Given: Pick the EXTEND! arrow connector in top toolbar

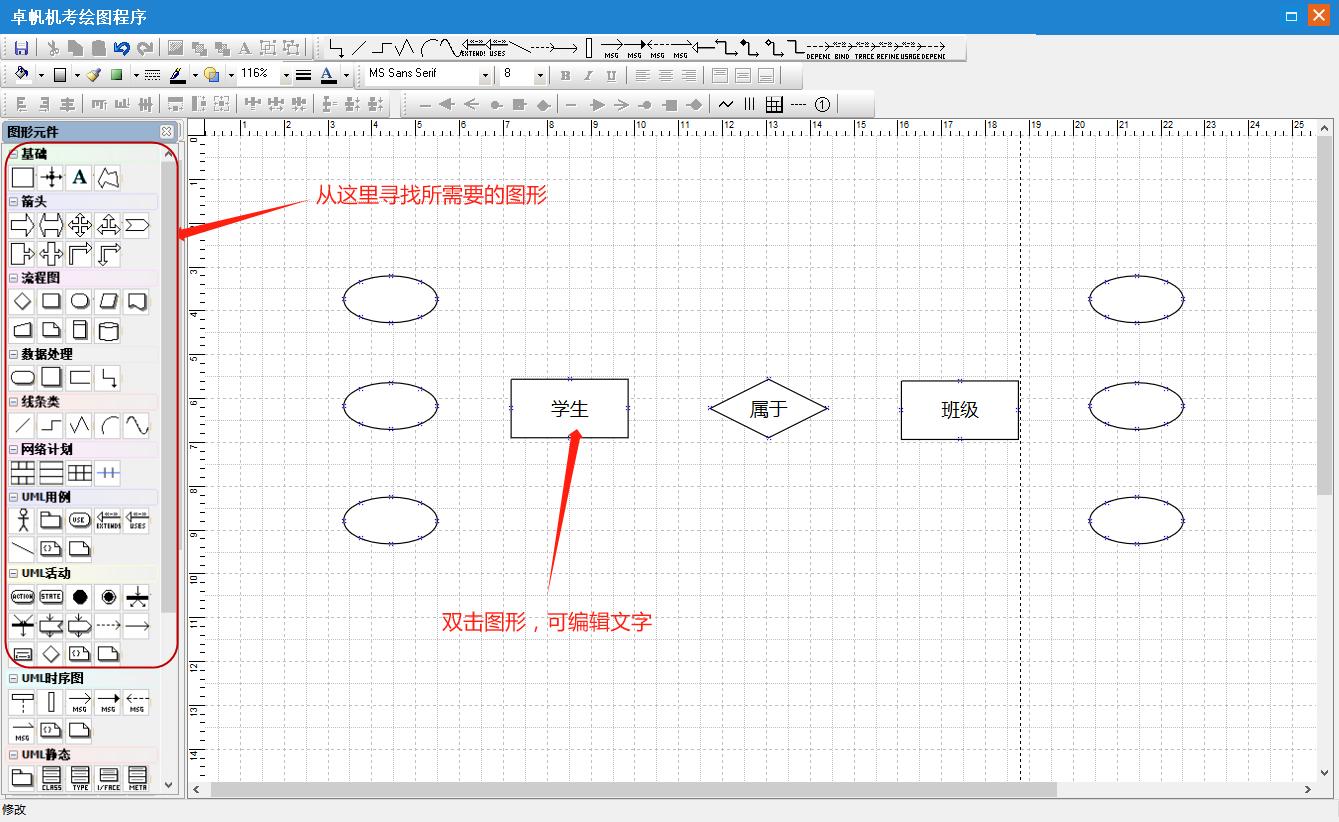Looking at the screenshot, I should click(473, 48).
